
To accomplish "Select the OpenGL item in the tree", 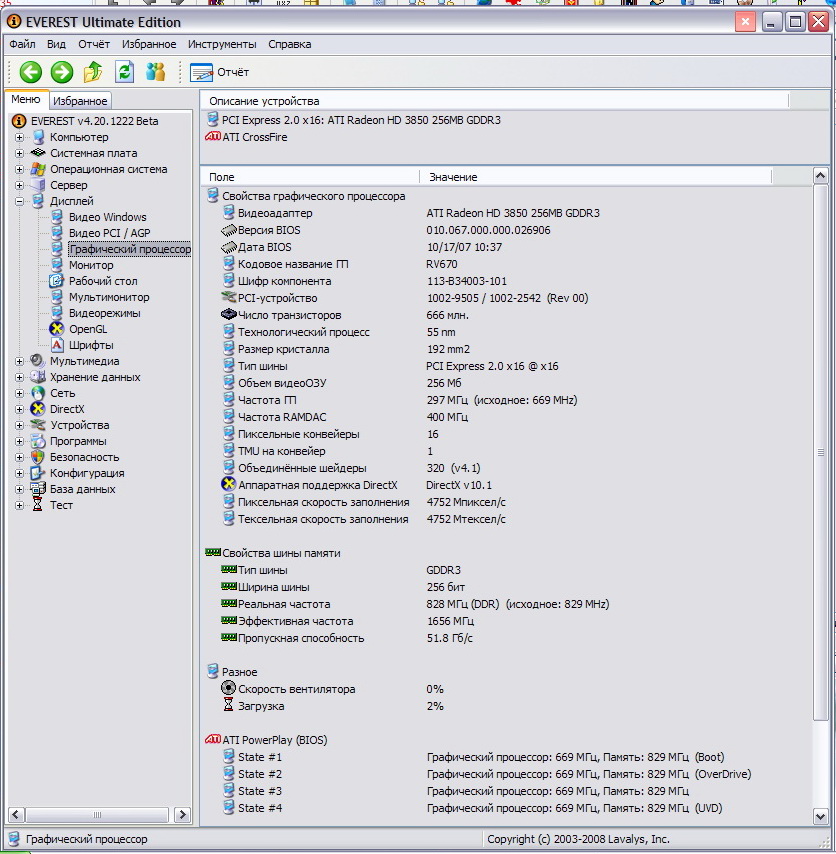I will [x=87, y=329].
